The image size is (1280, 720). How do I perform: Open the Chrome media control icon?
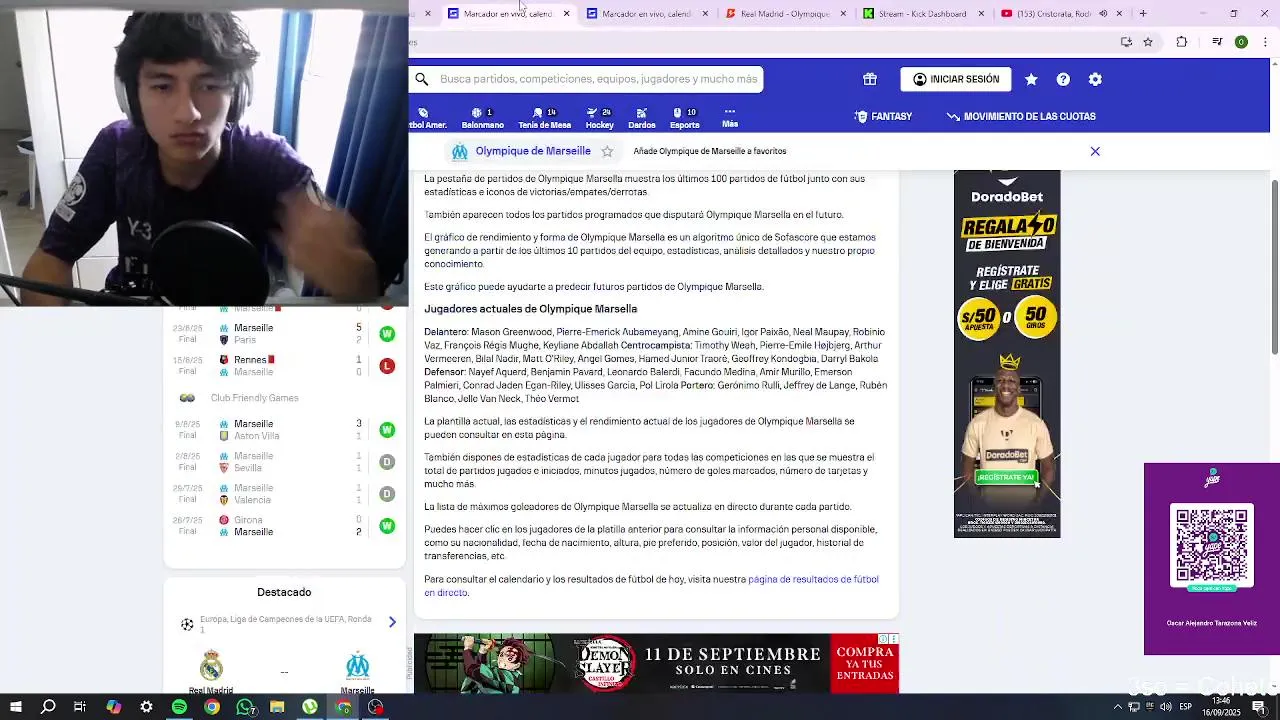pos(1217,42)
